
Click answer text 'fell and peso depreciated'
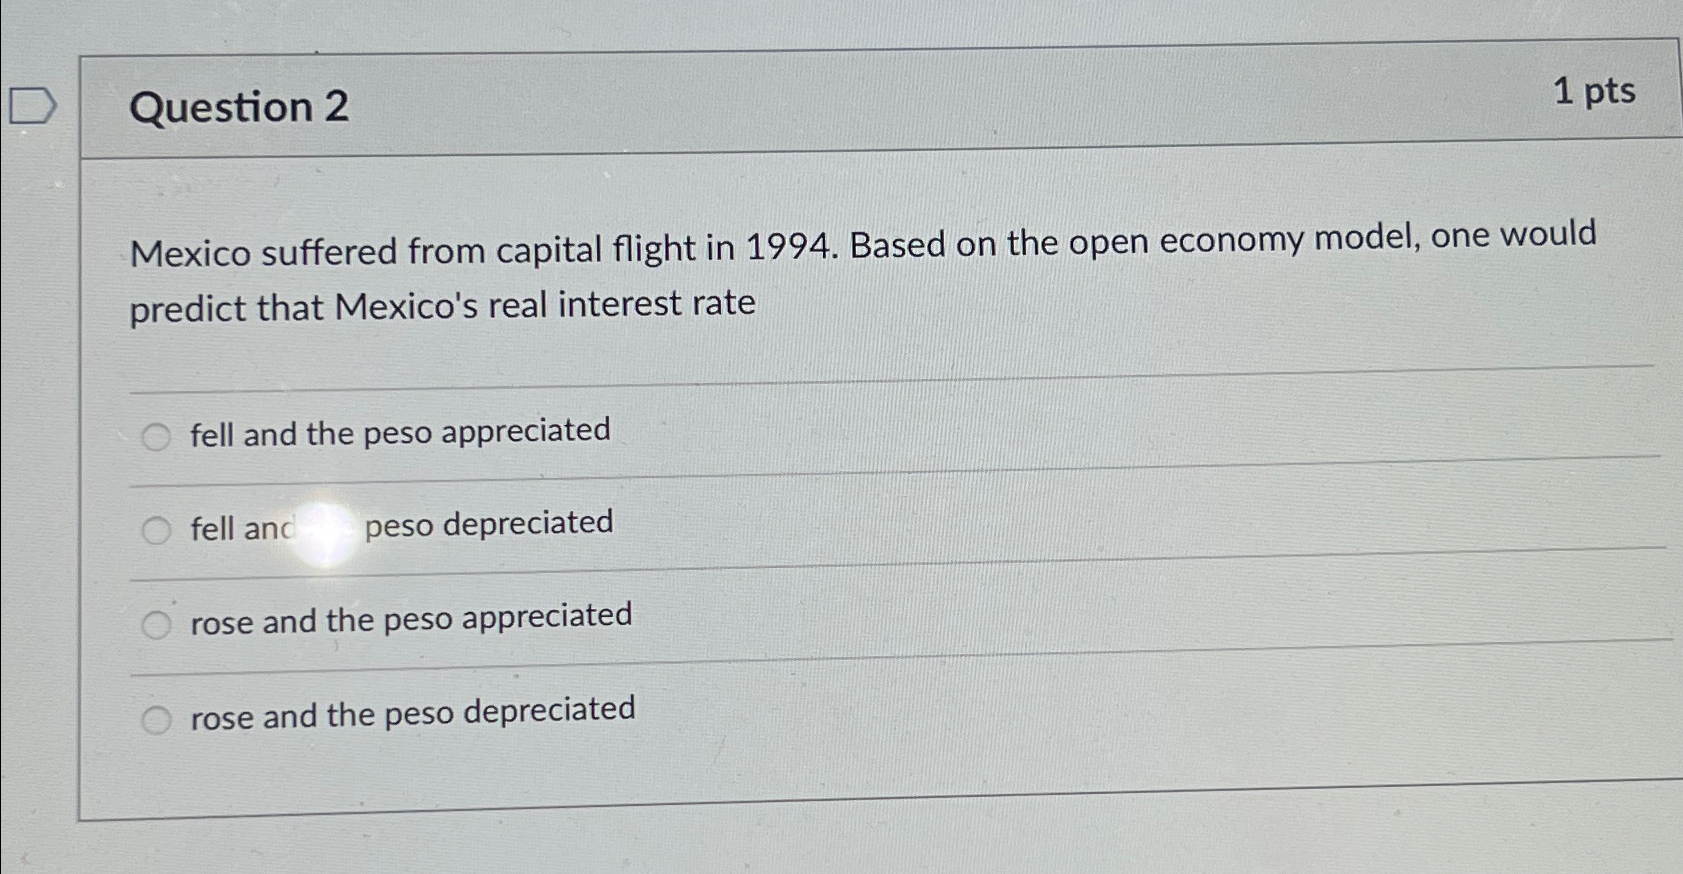click(x=400, y=525)
